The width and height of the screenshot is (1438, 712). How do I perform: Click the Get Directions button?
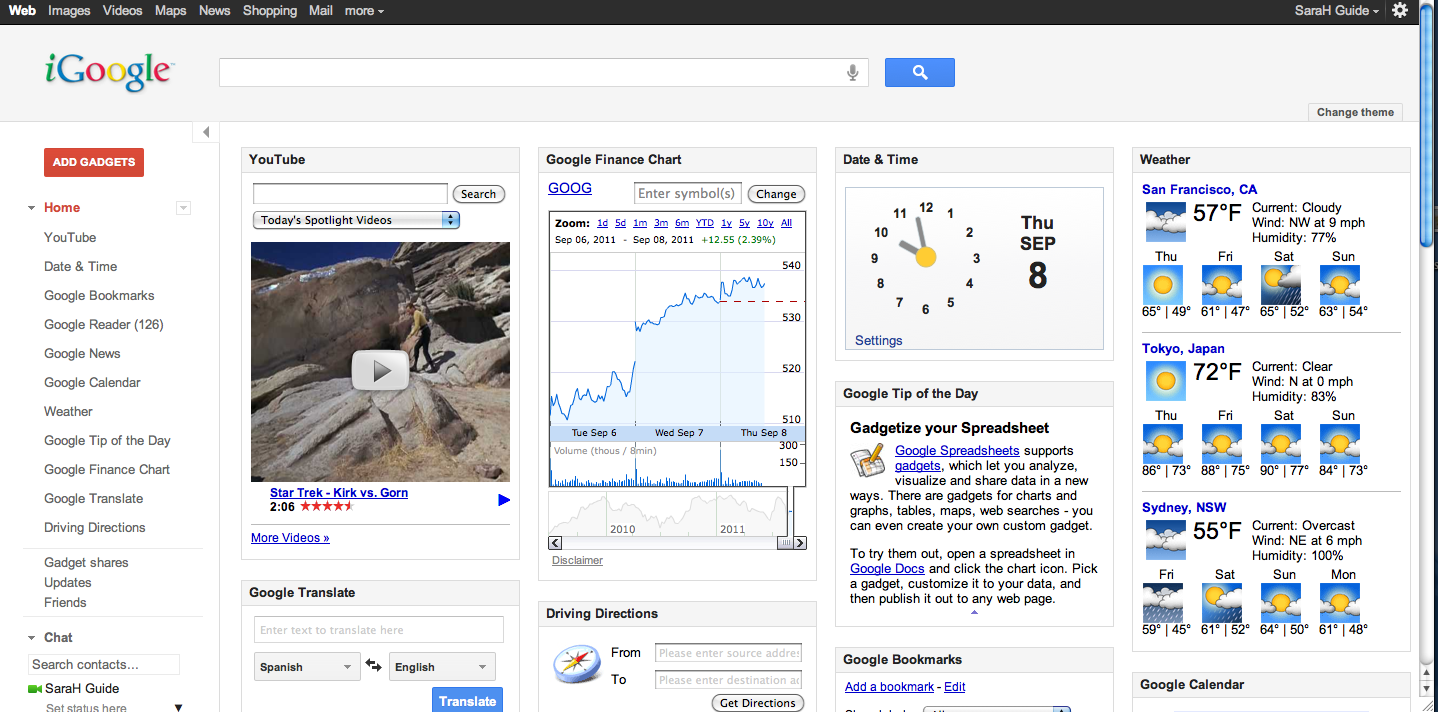(757, 702)
